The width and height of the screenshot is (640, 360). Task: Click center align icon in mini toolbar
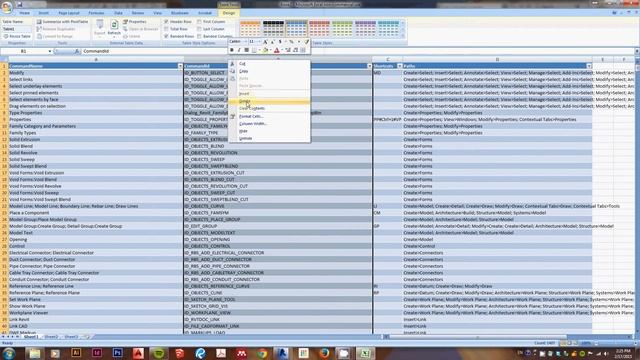click(x=246, y=50)
